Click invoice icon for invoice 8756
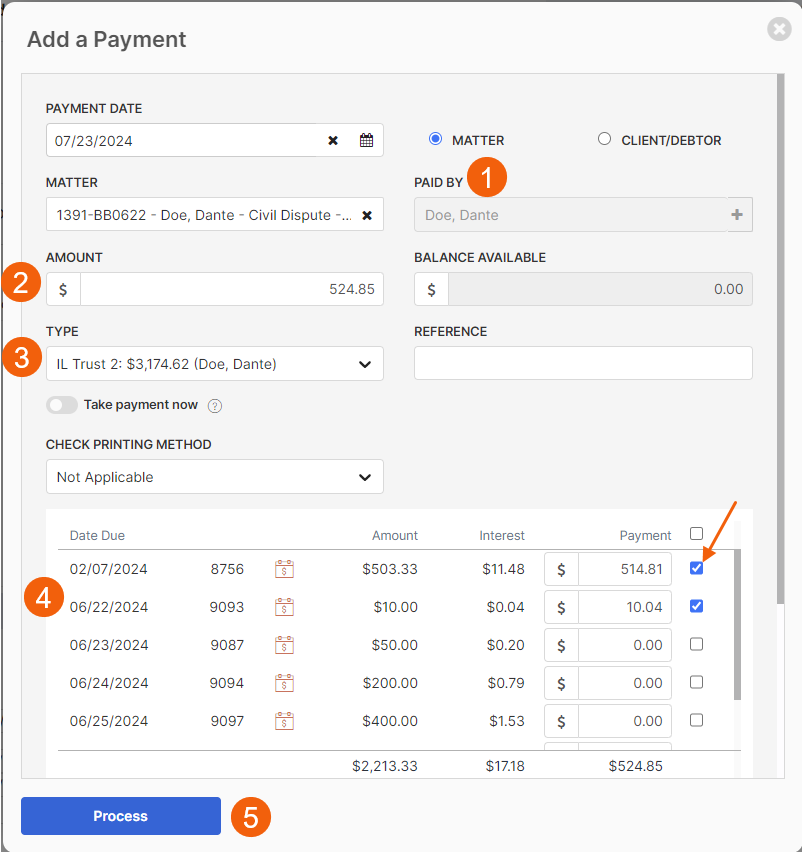Screen dimensions: 802x852 (x=284, y=570)
